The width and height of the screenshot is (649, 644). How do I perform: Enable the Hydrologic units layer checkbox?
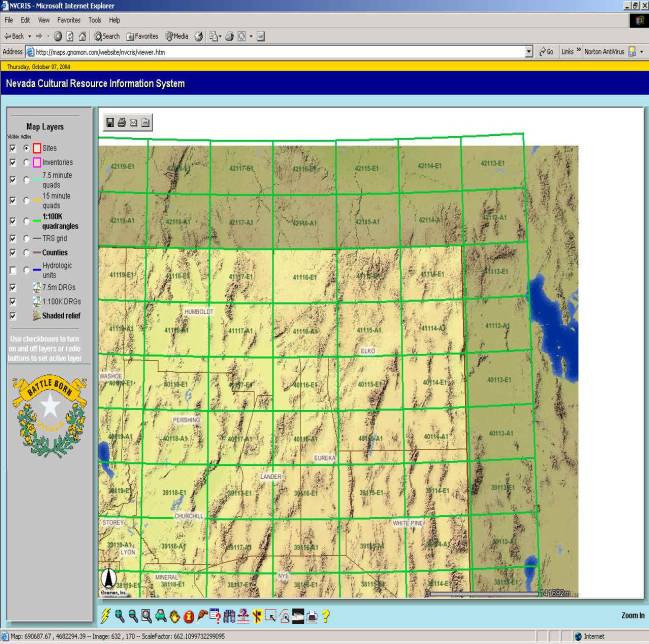[12, 270]
